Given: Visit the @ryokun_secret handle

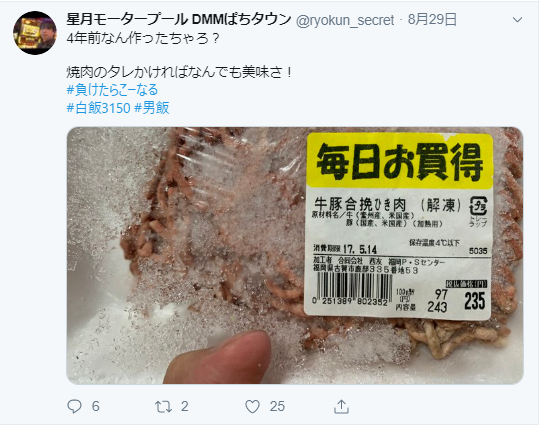Looking at the screenshot, I should point(345,20).
